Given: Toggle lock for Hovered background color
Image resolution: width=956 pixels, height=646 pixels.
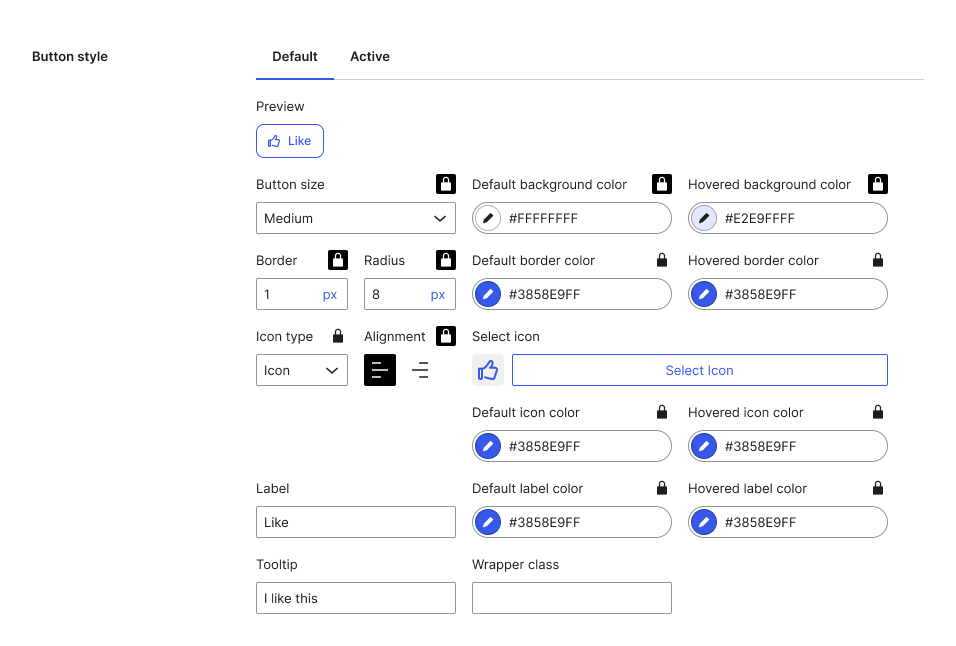Looking at the screenshot, I should 877,184.
